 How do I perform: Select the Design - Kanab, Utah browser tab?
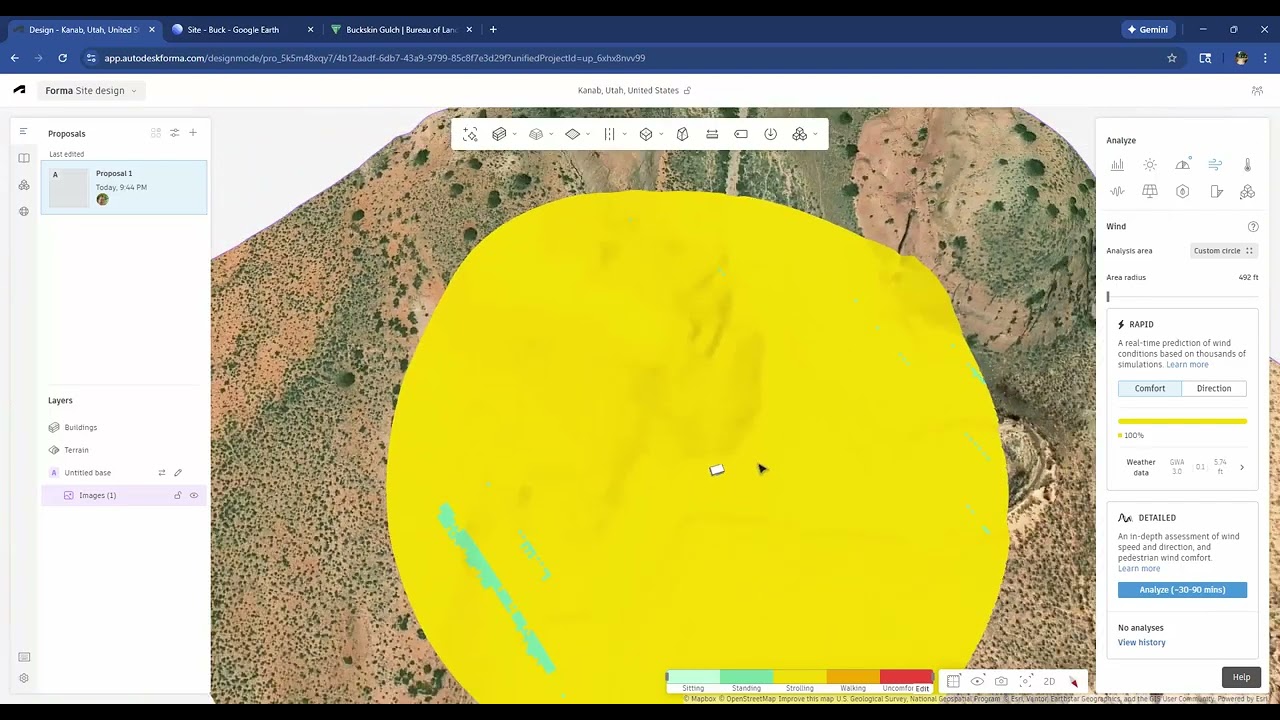coord(83,30)
